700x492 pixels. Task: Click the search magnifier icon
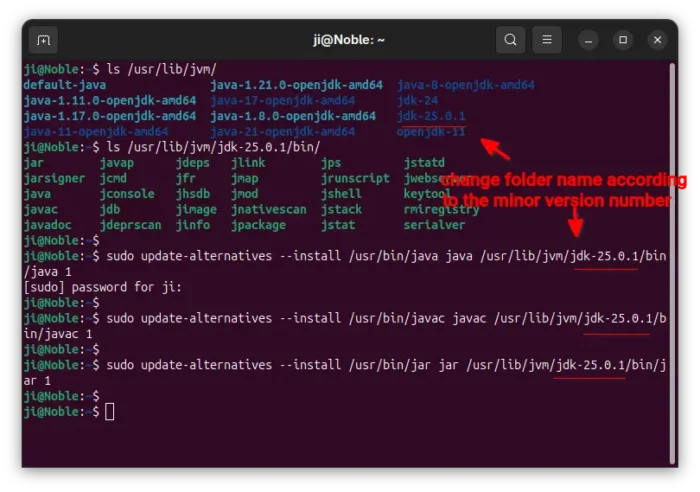click(510, 40)
